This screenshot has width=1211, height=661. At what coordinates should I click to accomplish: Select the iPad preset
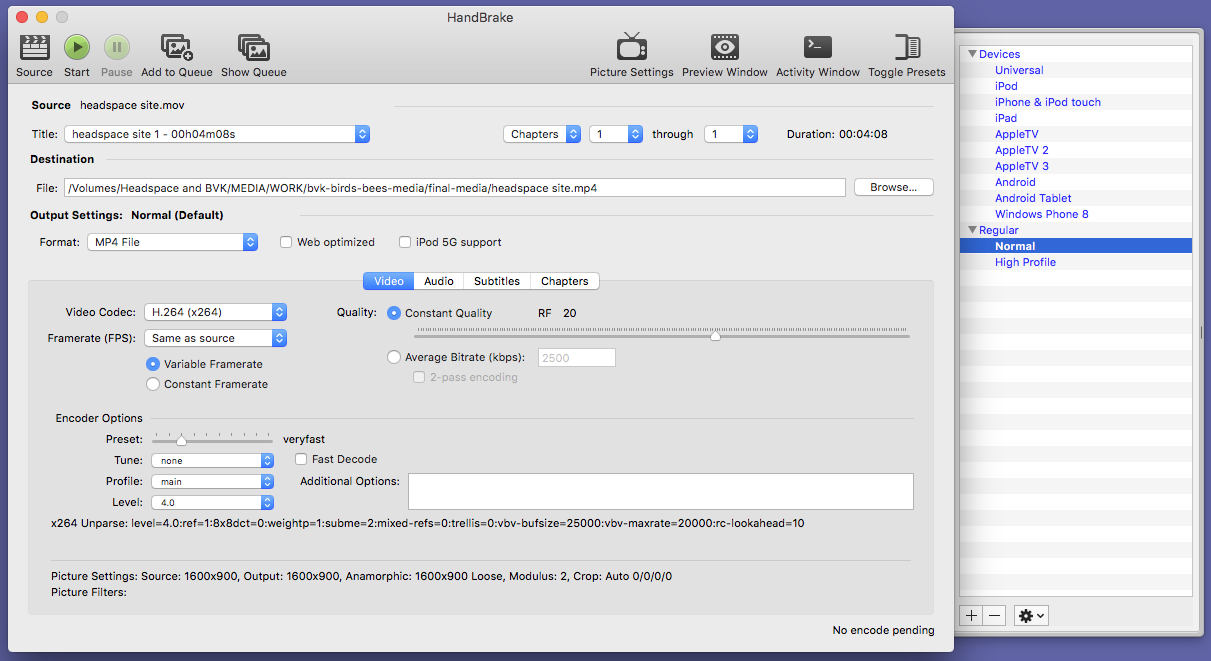(x=1006, y=118)
